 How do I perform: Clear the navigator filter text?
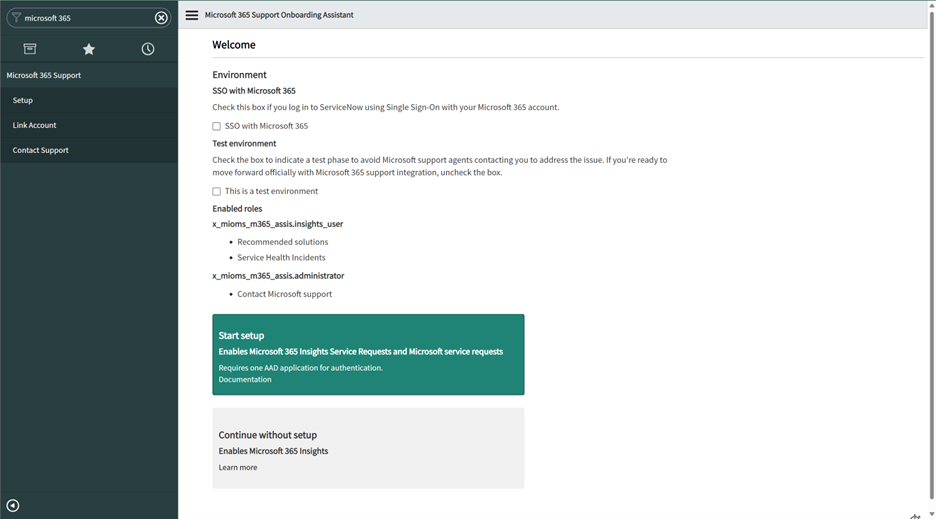[161, 18]
